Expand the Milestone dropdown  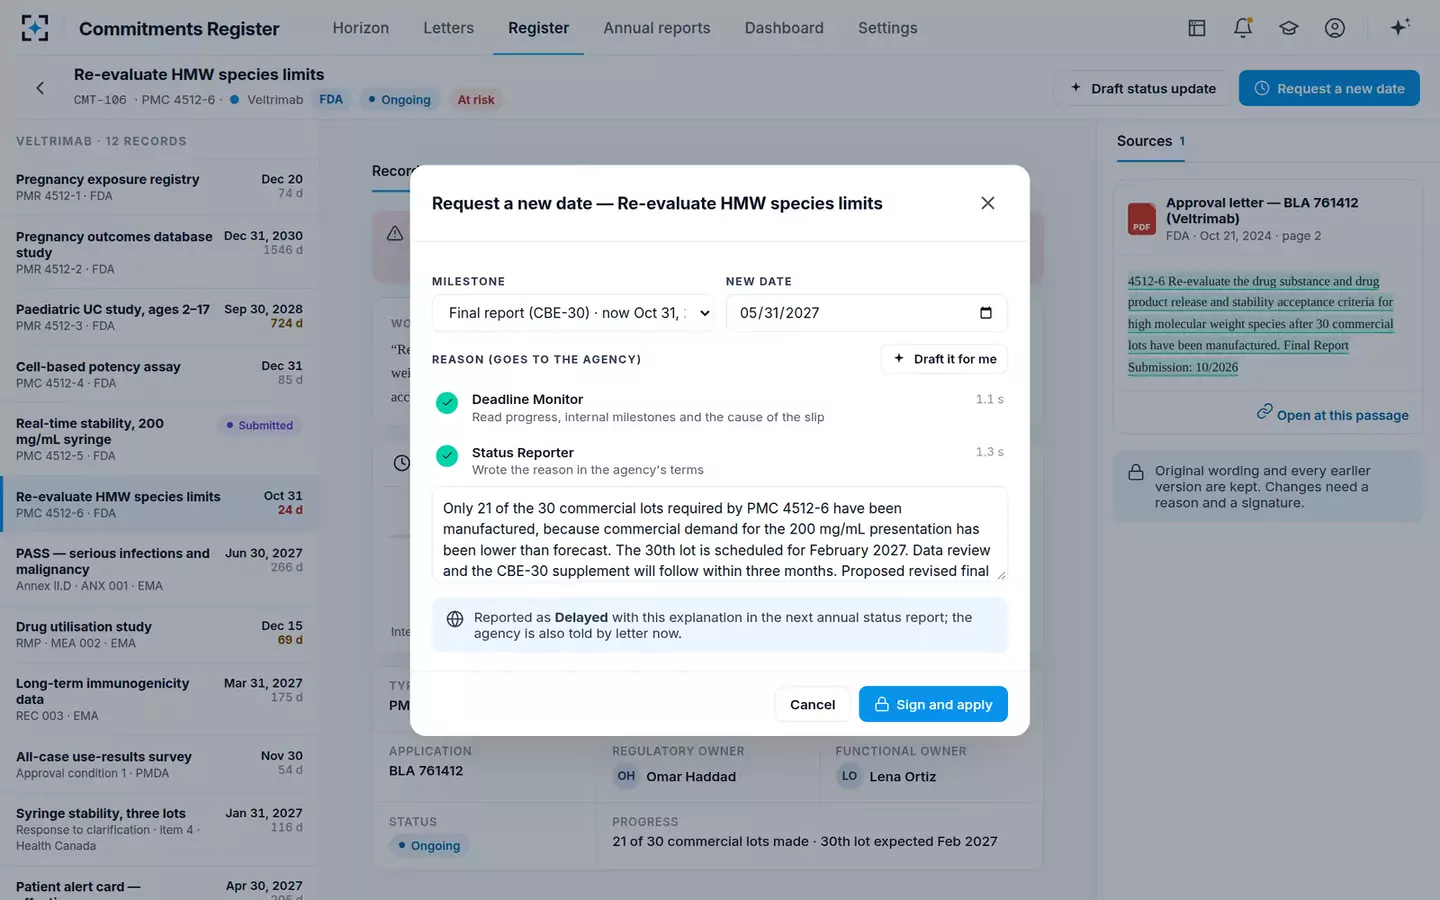point(573,313)
